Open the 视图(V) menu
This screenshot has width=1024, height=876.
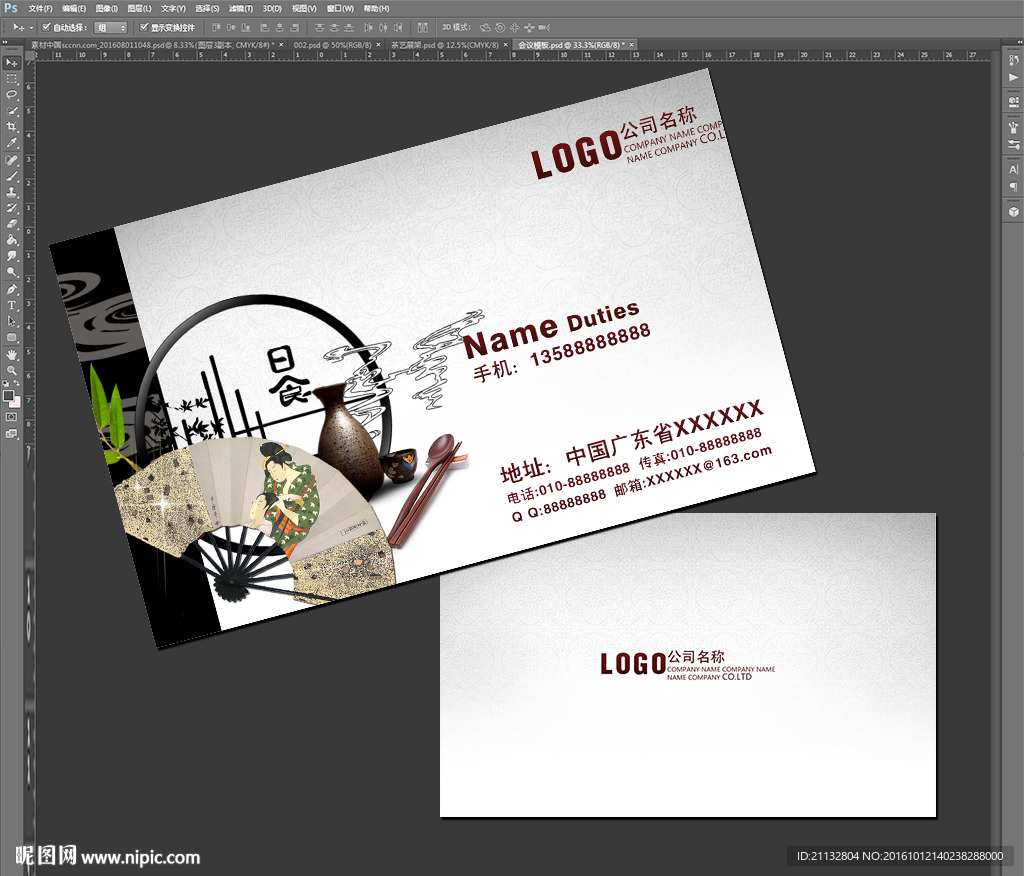tap(304, 8)
